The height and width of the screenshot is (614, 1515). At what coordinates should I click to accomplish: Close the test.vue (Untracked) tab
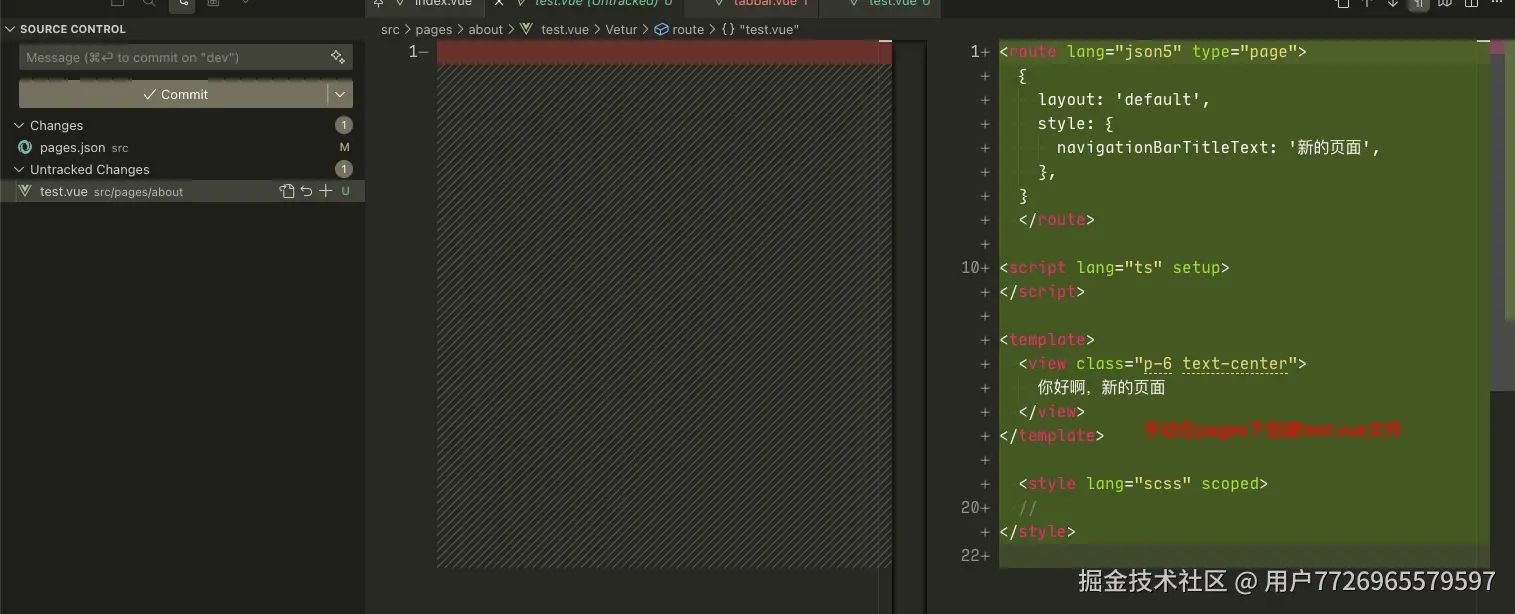coord(499,3)
